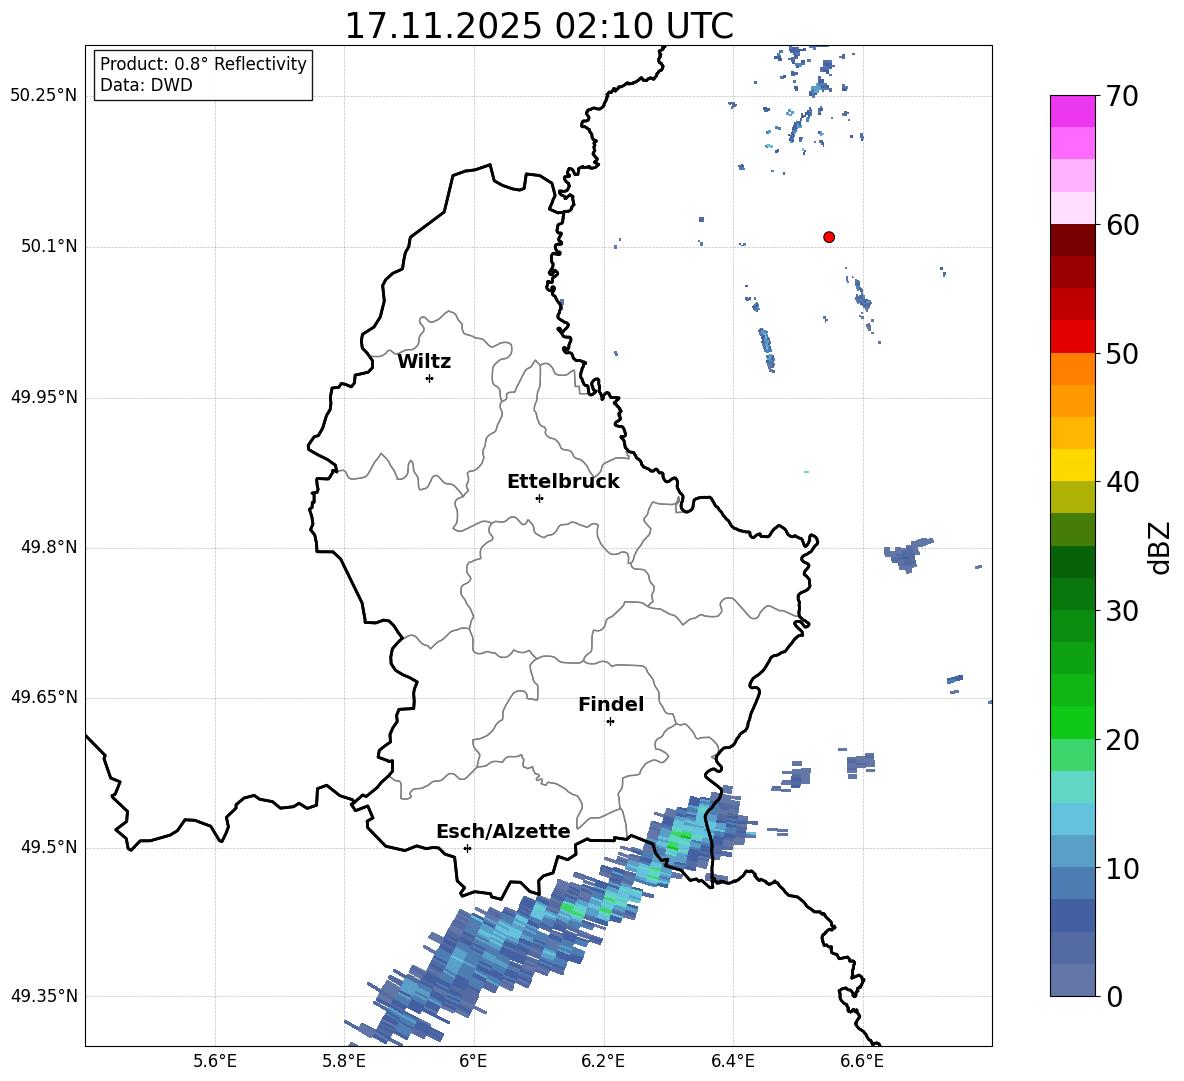Click the yellow colorbar segment above 40
Image resolution: width=1184 pixels, height=1081 pixels.
pyautogui.click(x=1072, y=465)
